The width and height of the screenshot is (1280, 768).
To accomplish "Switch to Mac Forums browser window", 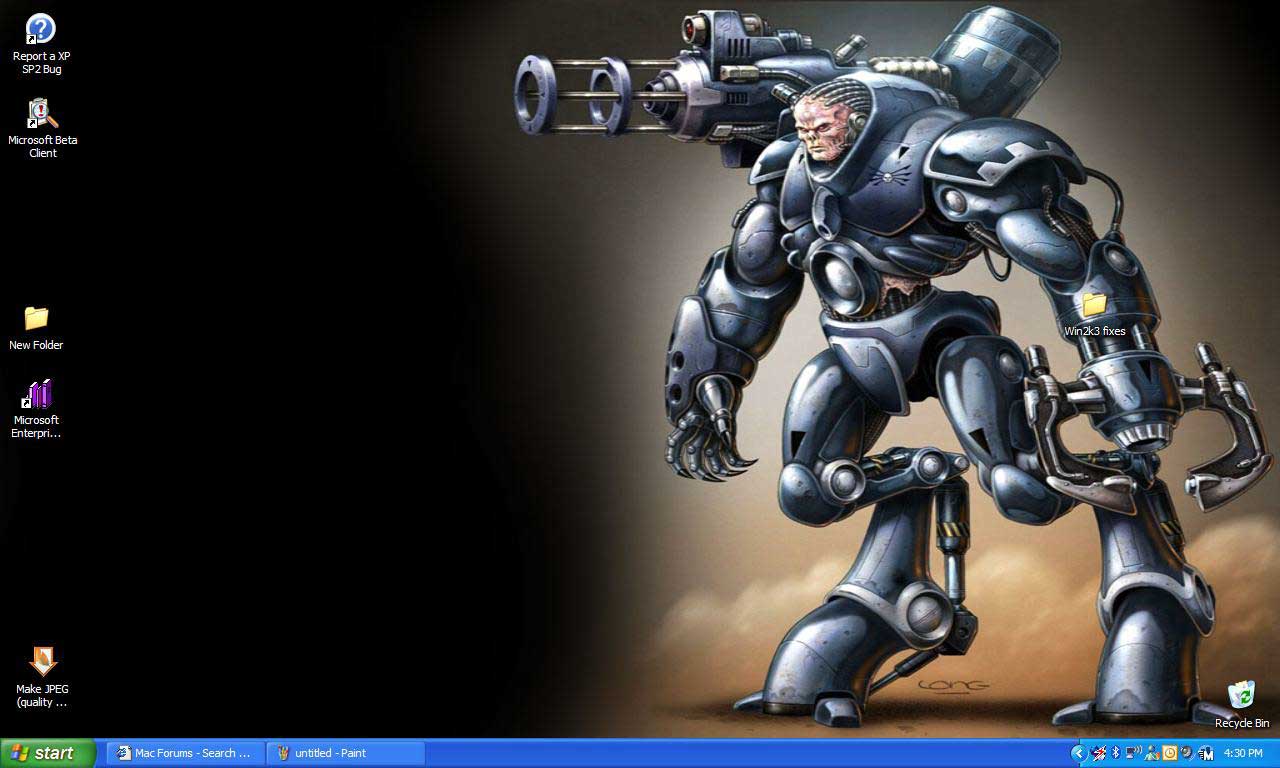I will coord(185,753).
